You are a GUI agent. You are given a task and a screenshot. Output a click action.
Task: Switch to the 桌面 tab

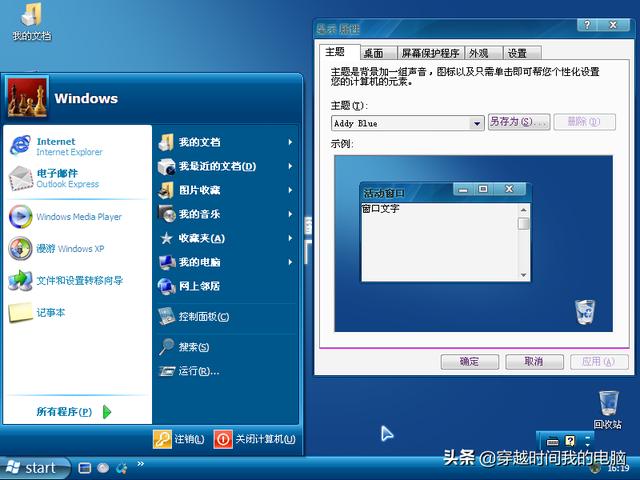tap(379, 53)
